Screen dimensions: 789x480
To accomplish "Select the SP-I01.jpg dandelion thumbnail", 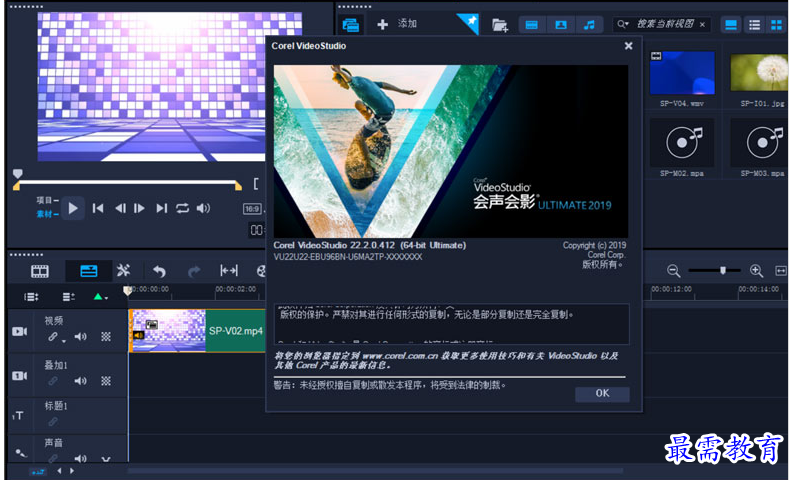I will (759, 73).
